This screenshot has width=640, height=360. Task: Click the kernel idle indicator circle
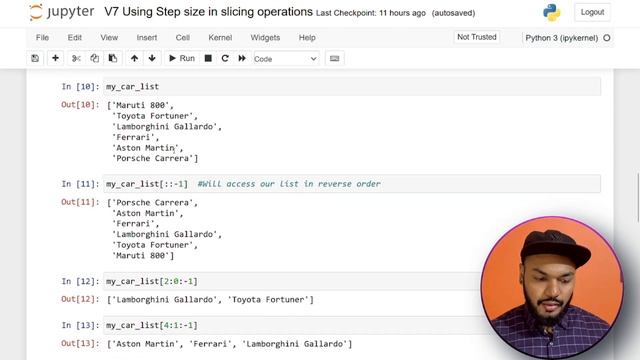(x=607, y=38)
